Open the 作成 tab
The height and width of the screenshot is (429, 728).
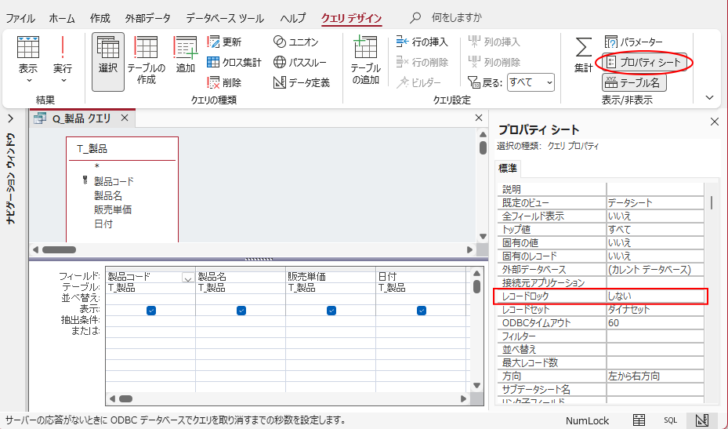[x=100, y=19]
